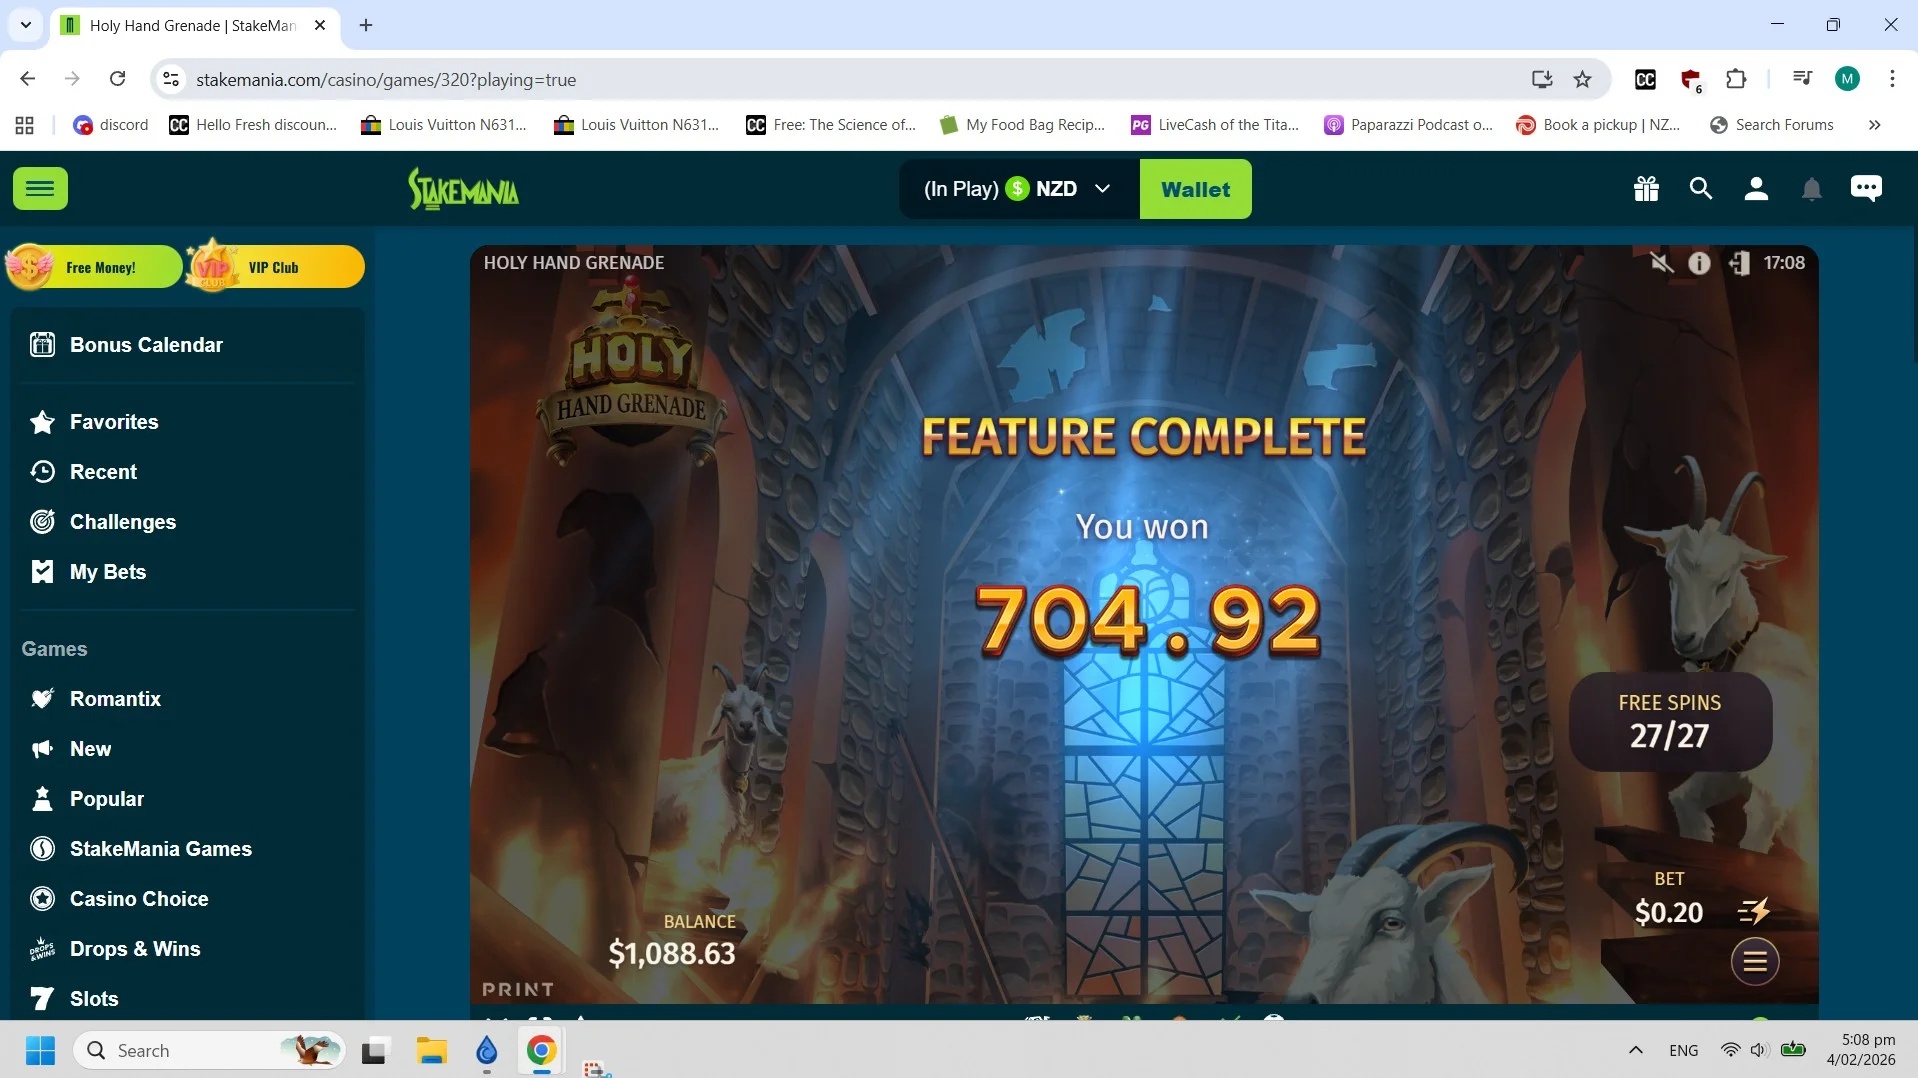Viewport: 1918px width, 1078px height.
Task: Open the VIP Club banner
Action: pos(275,267)
